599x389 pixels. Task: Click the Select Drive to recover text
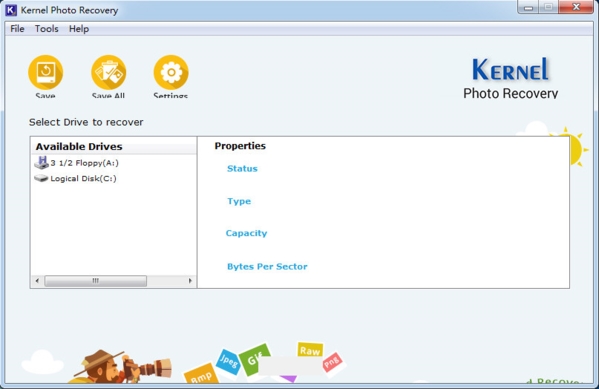coord(86,122)
